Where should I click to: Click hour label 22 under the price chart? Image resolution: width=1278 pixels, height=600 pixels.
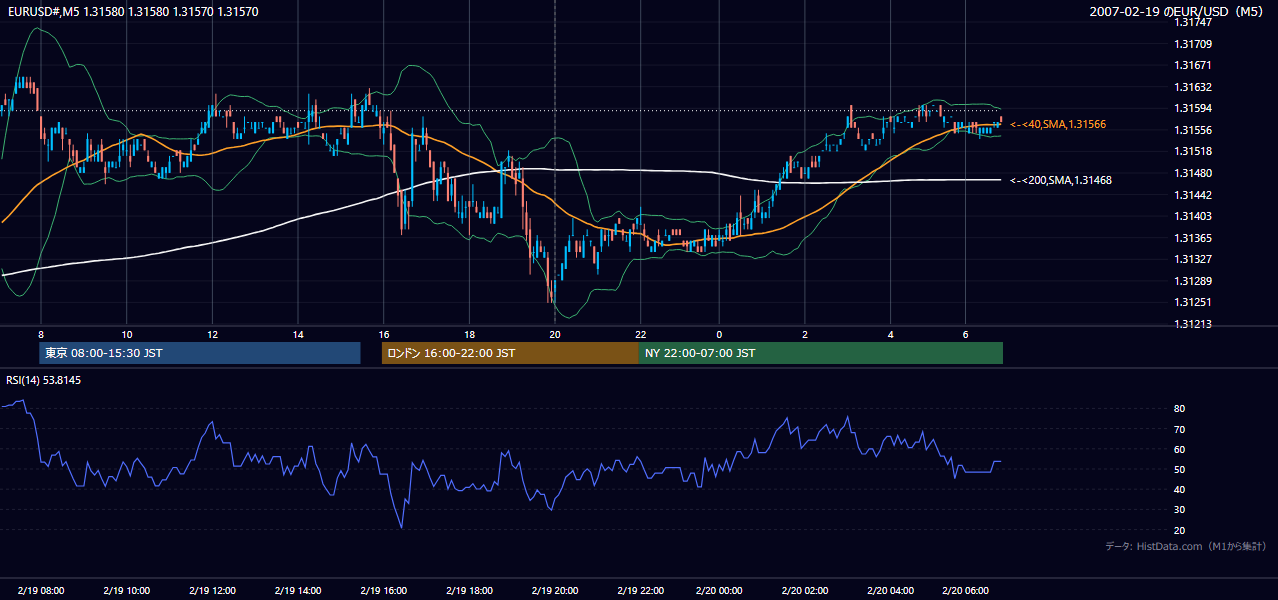click(641, 333)
